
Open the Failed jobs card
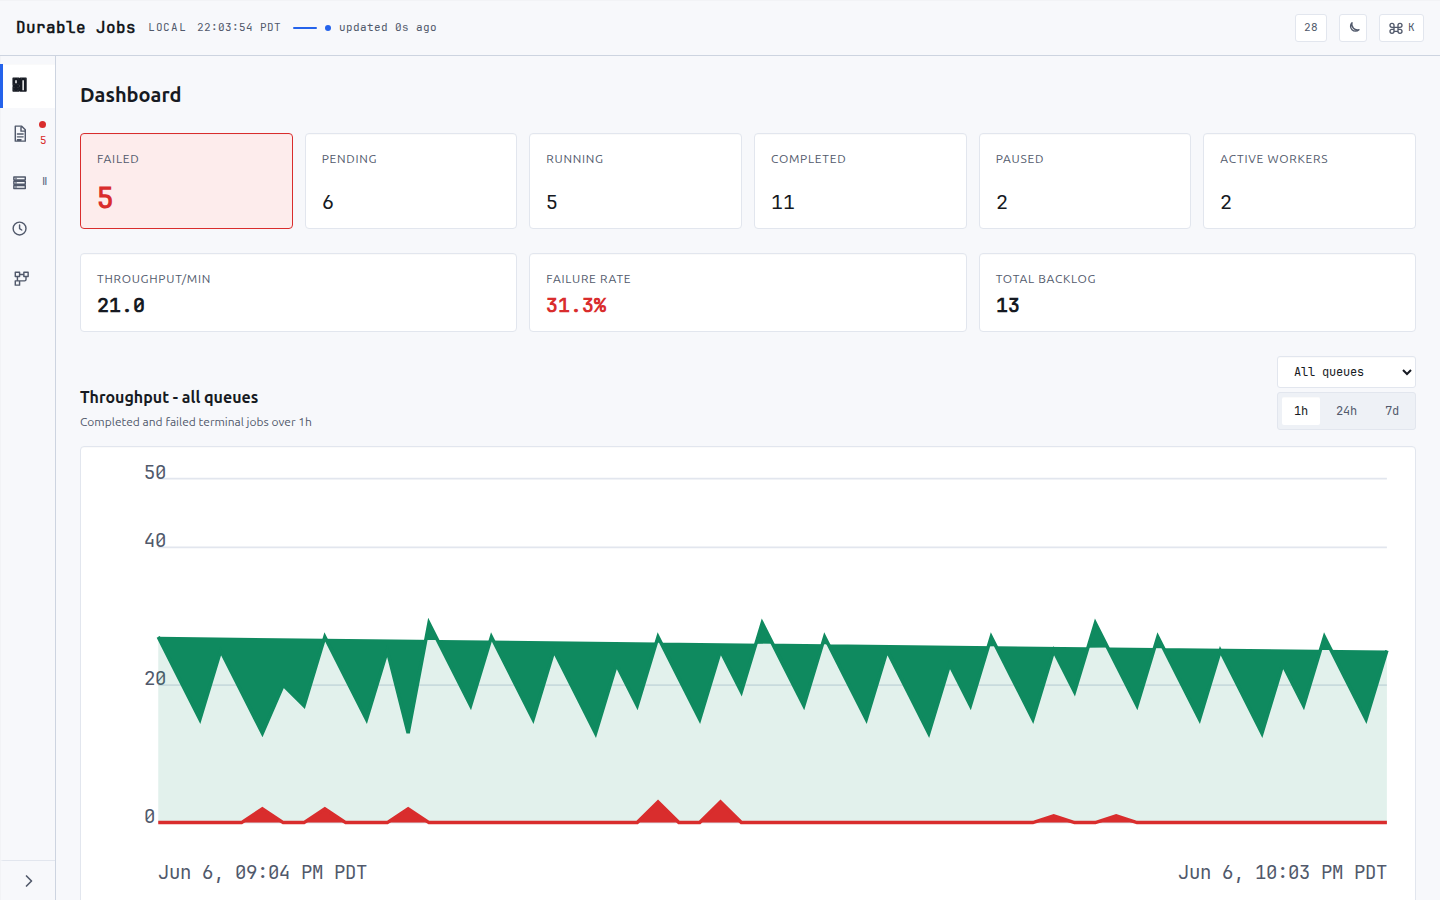[186, 181]
